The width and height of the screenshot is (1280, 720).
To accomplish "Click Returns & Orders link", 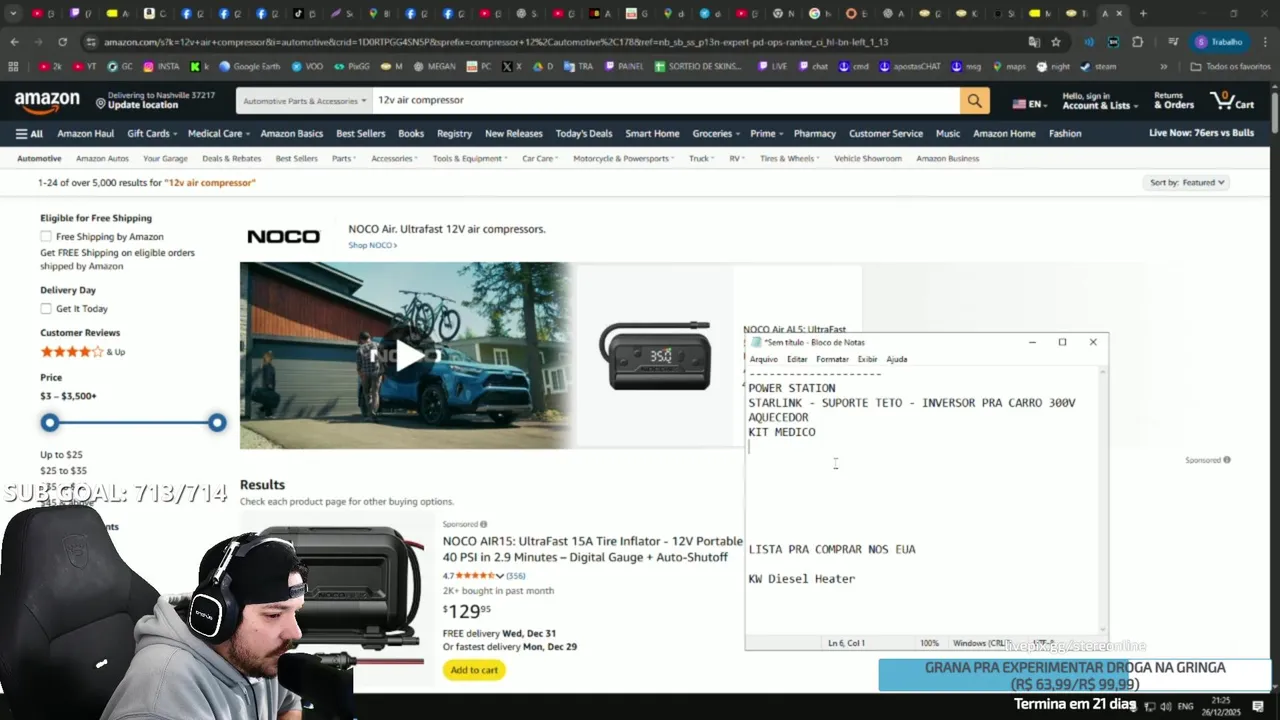I will click(x=1174, y=100).
